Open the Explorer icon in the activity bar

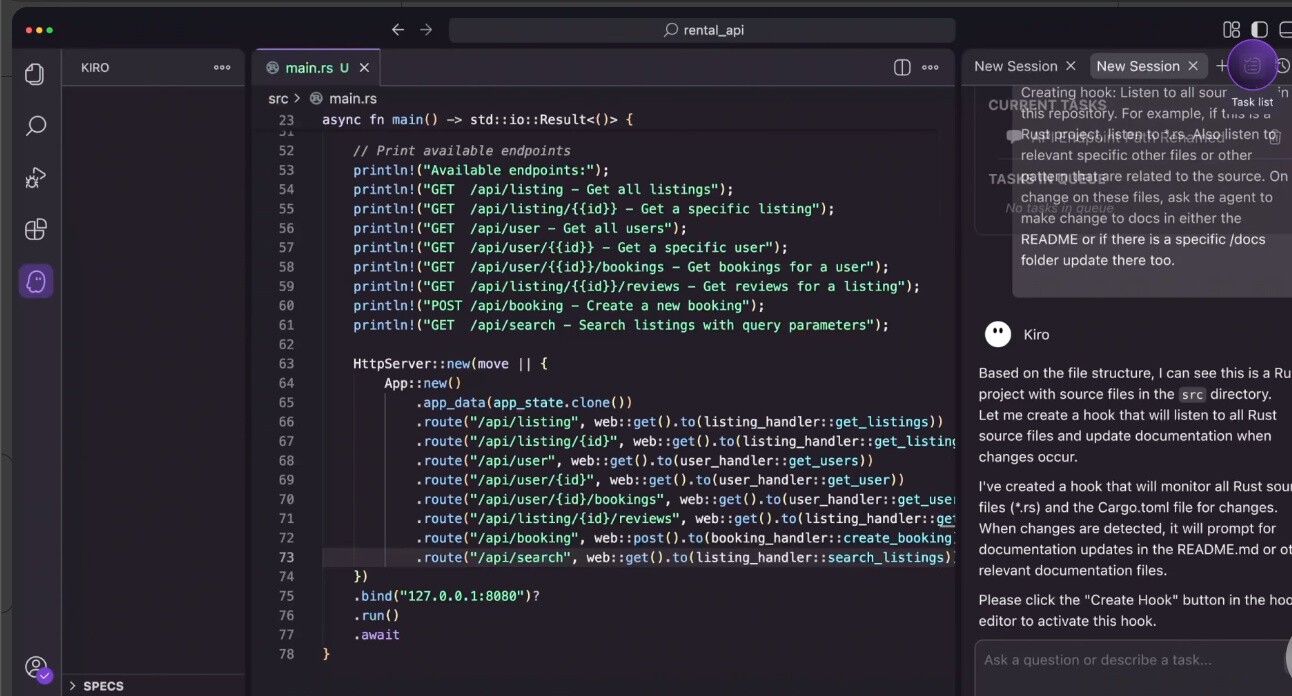click(x=35, y=74)
